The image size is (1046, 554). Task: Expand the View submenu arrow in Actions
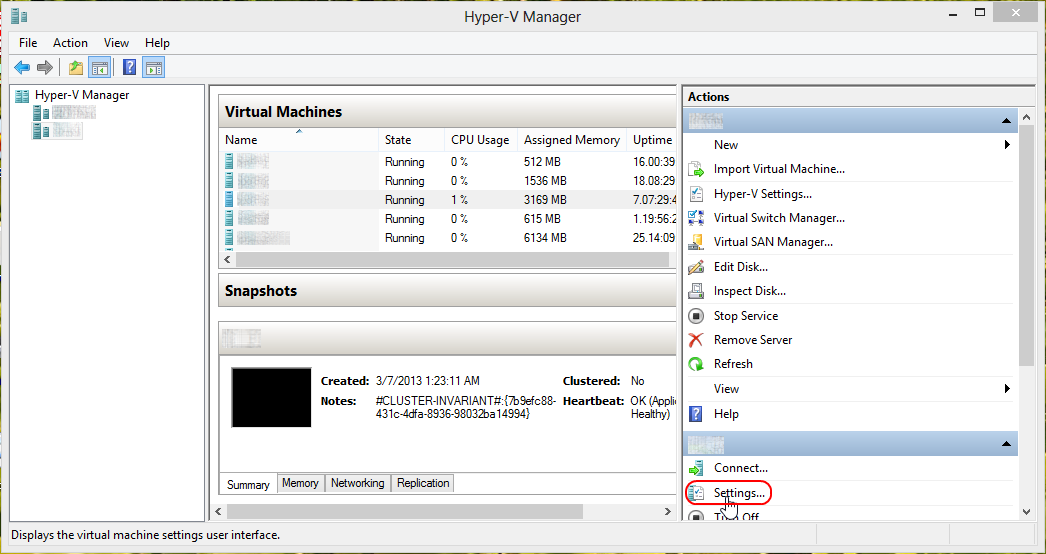[1007, 388]
